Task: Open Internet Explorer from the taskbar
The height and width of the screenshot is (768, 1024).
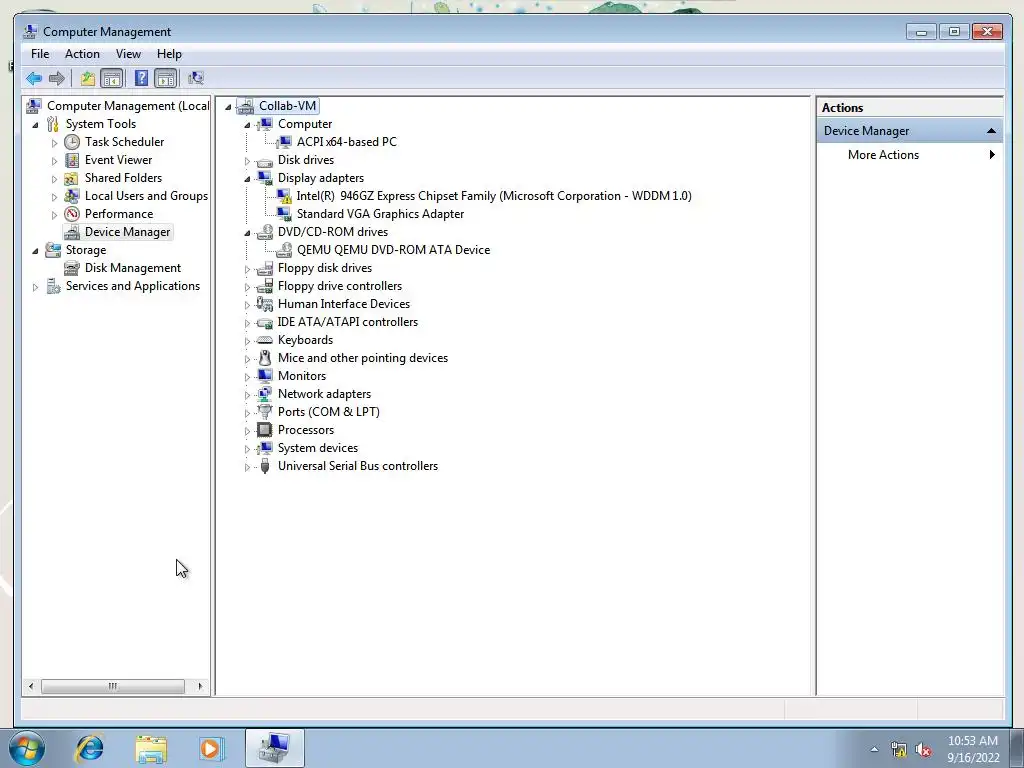Action: tap(89, 748)
